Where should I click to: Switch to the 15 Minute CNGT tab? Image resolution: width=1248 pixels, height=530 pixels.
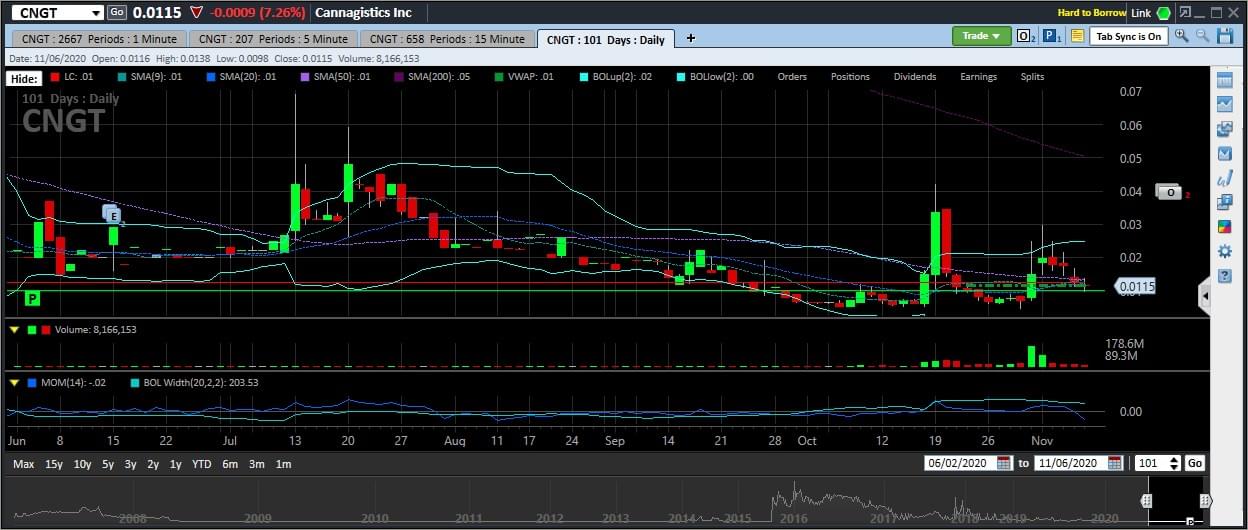[x=446, y=39]
